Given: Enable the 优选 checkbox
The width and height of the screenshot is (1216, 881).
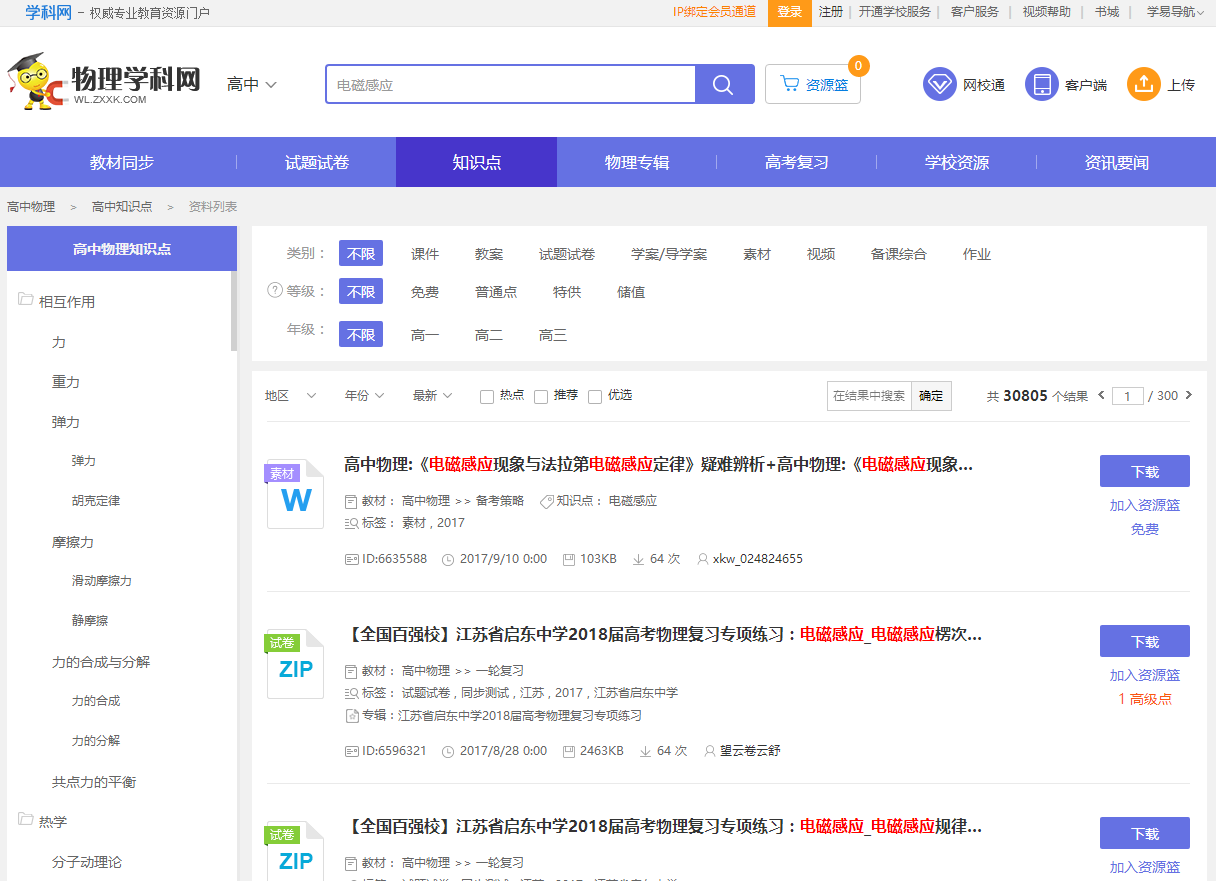Looking at the screenshot, I should click(x=594, y=395).
